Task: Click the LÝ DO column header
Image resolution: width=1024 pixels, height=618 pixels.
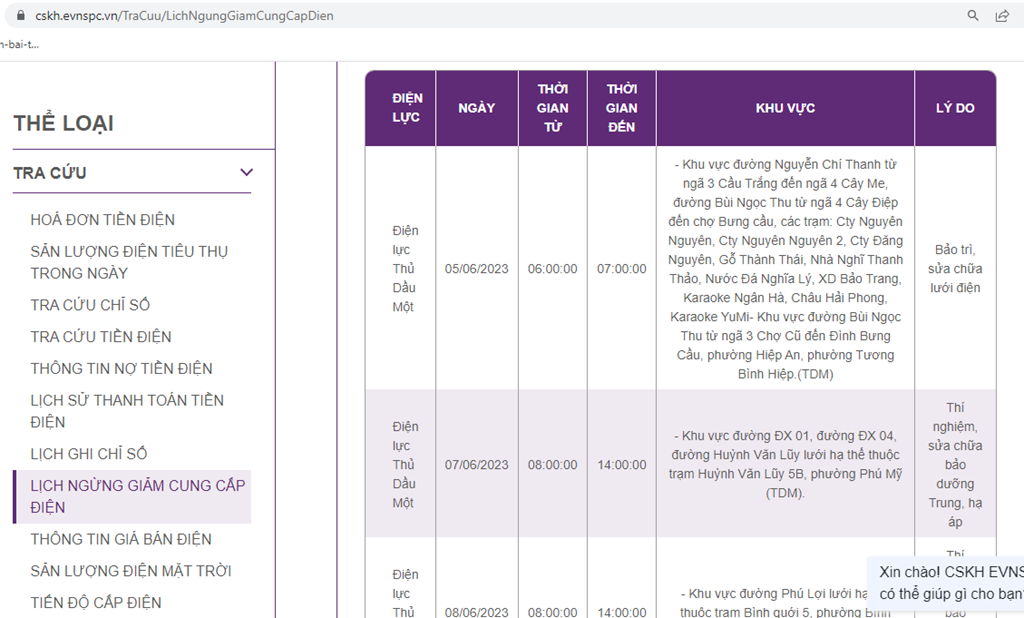Action: point(955,108)
